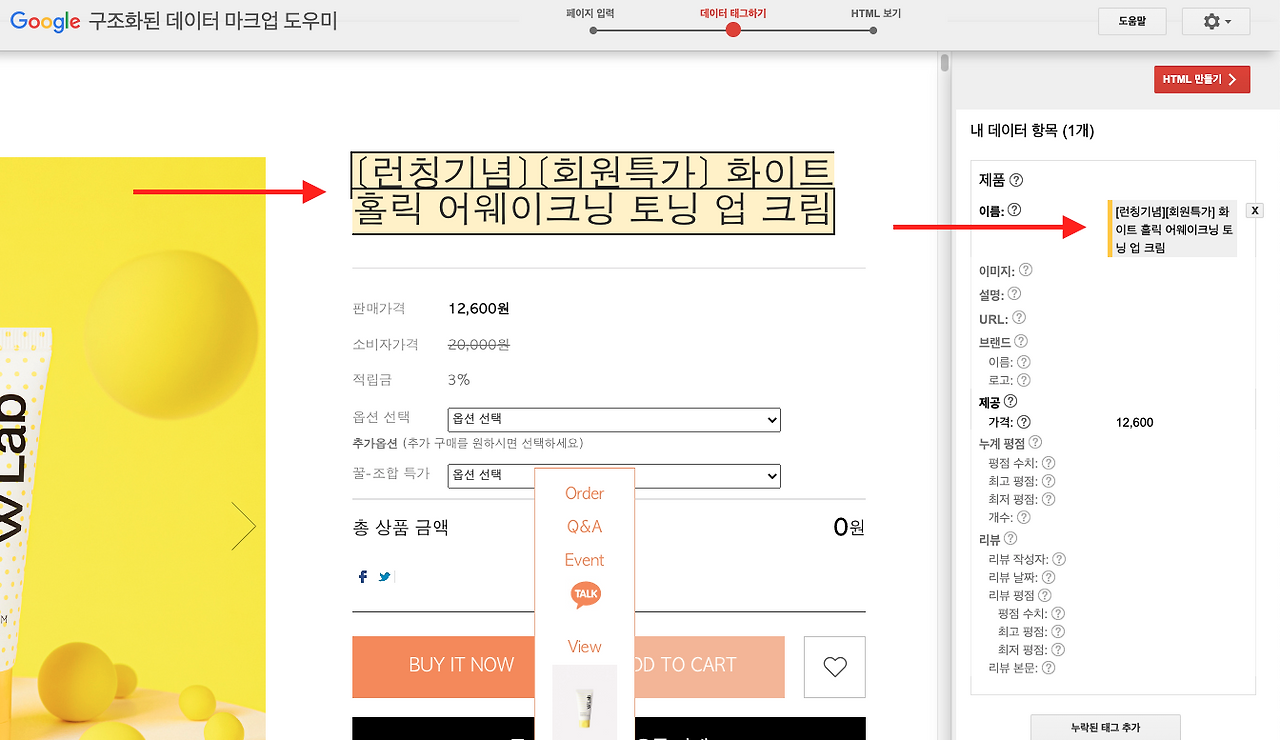Screen dimensions: 1280x740
Task: Click the red progress dot on 데이터 태그하기
Action: (733, 30)
